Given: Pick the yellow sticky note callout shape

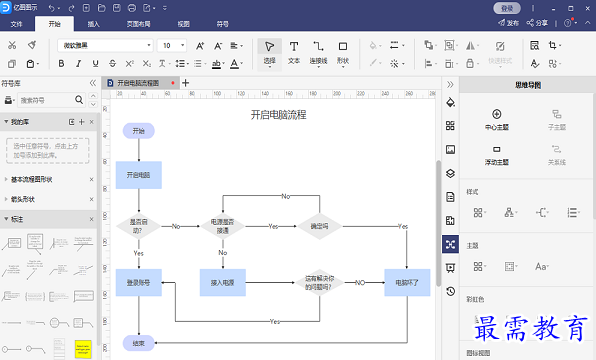Looking at the screenshot, I should (x=83, y=349).
